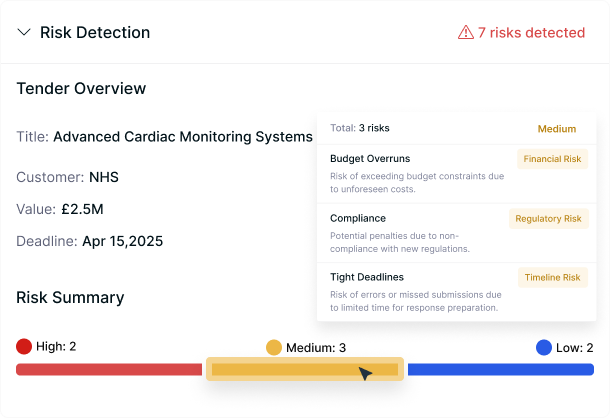Image resolution: width=610 pixels, height=418 pixels.
Task: Click the High: 2 label
Action: pos(56,347)
